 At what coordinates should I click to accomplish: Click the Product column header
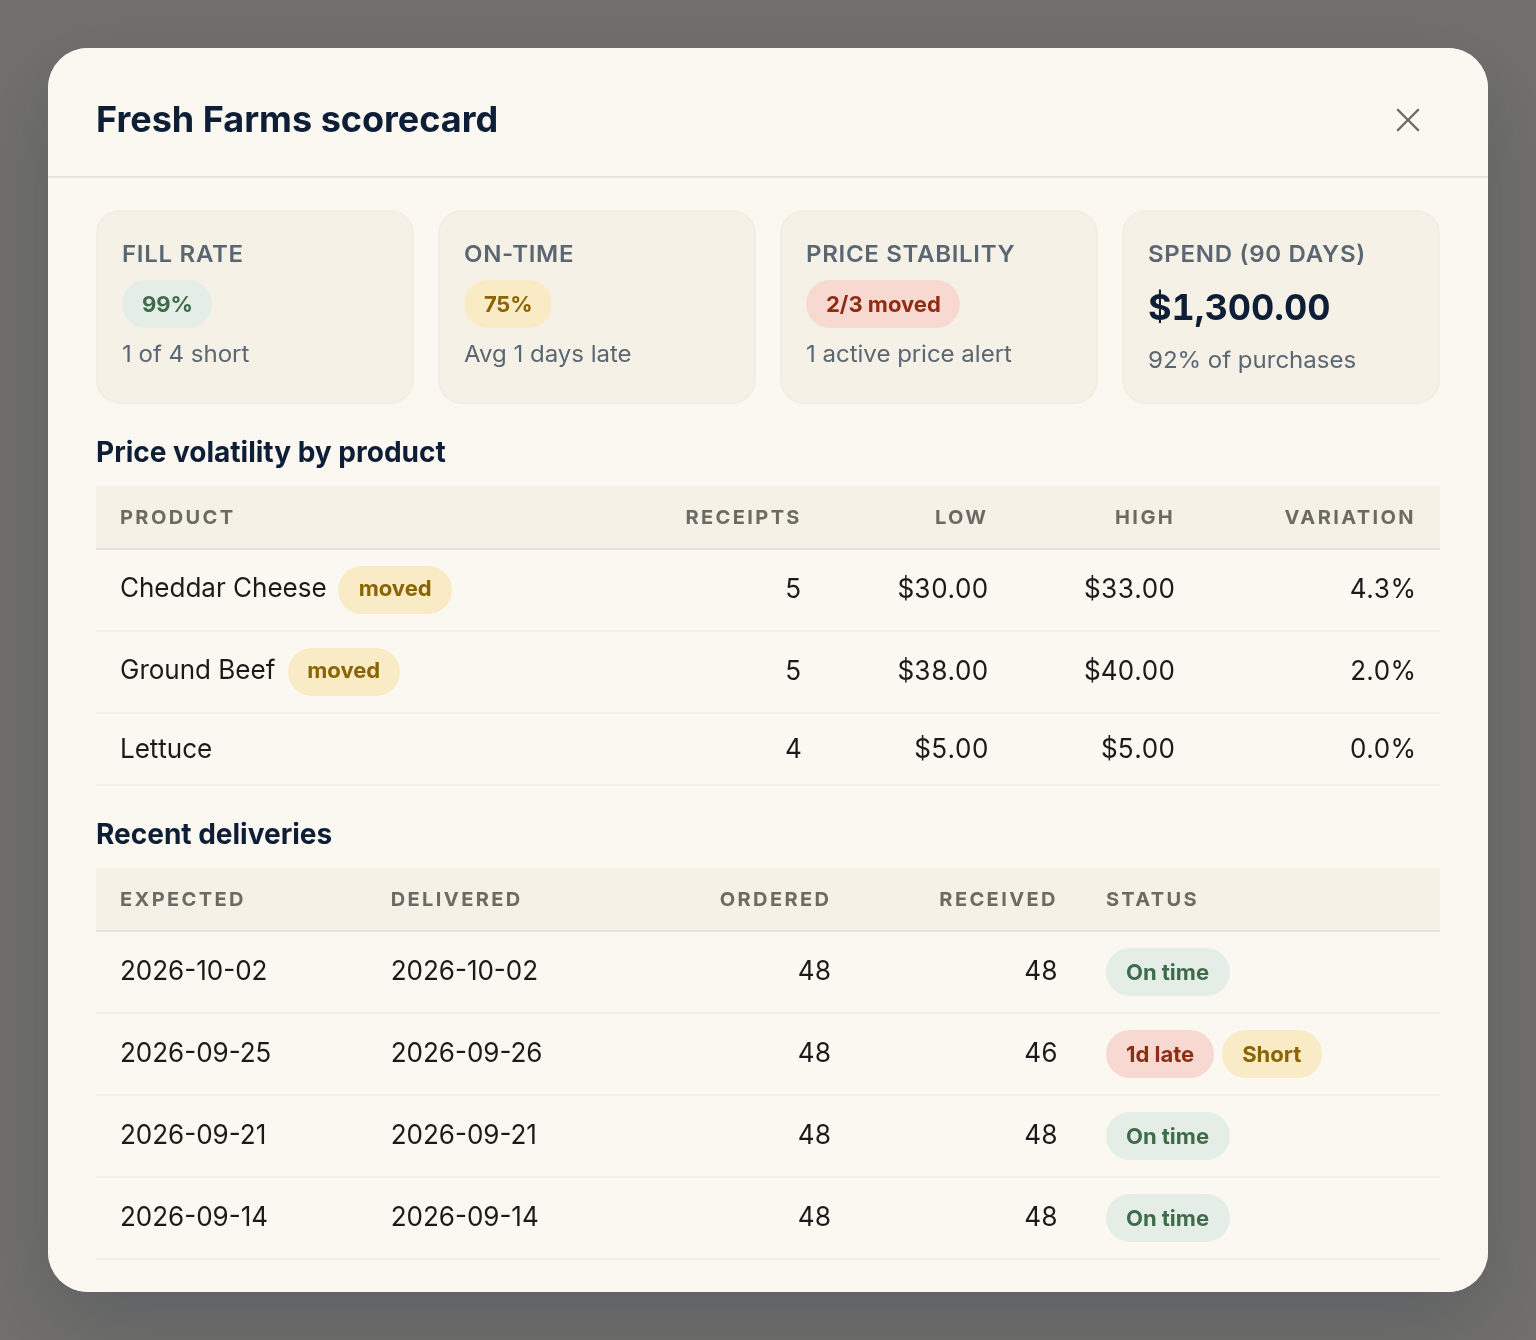pos(177,517)
